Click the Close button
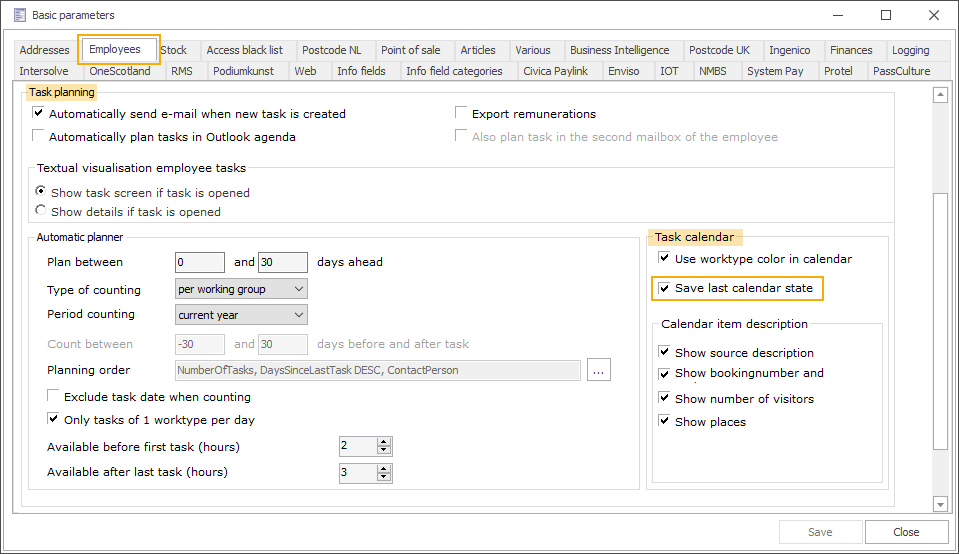This screenshot has width=959, height=554. pos(905,532)
